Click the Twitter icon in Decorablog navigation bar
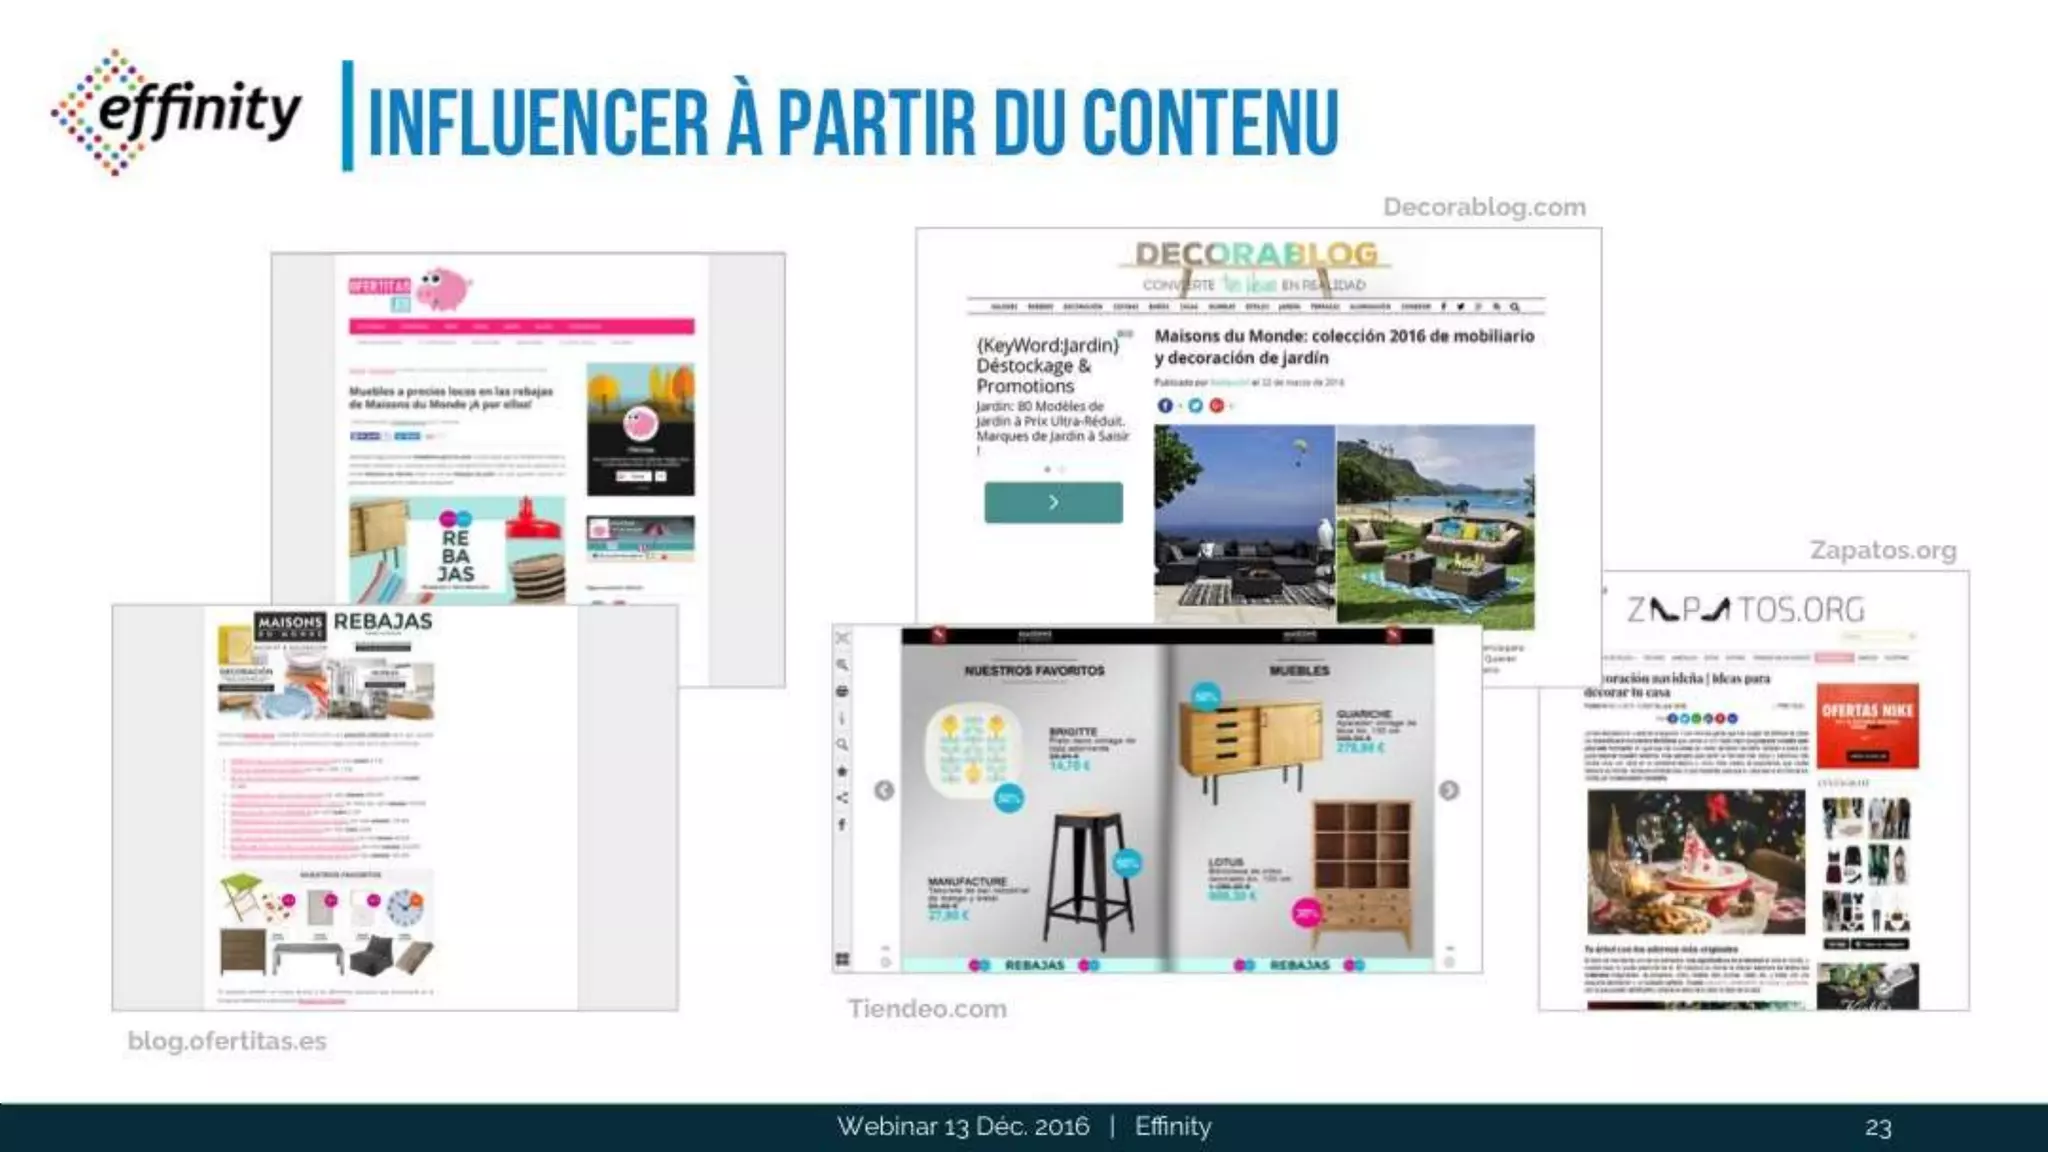This screenshot has width=2048, height=1152. point(1461,307)
